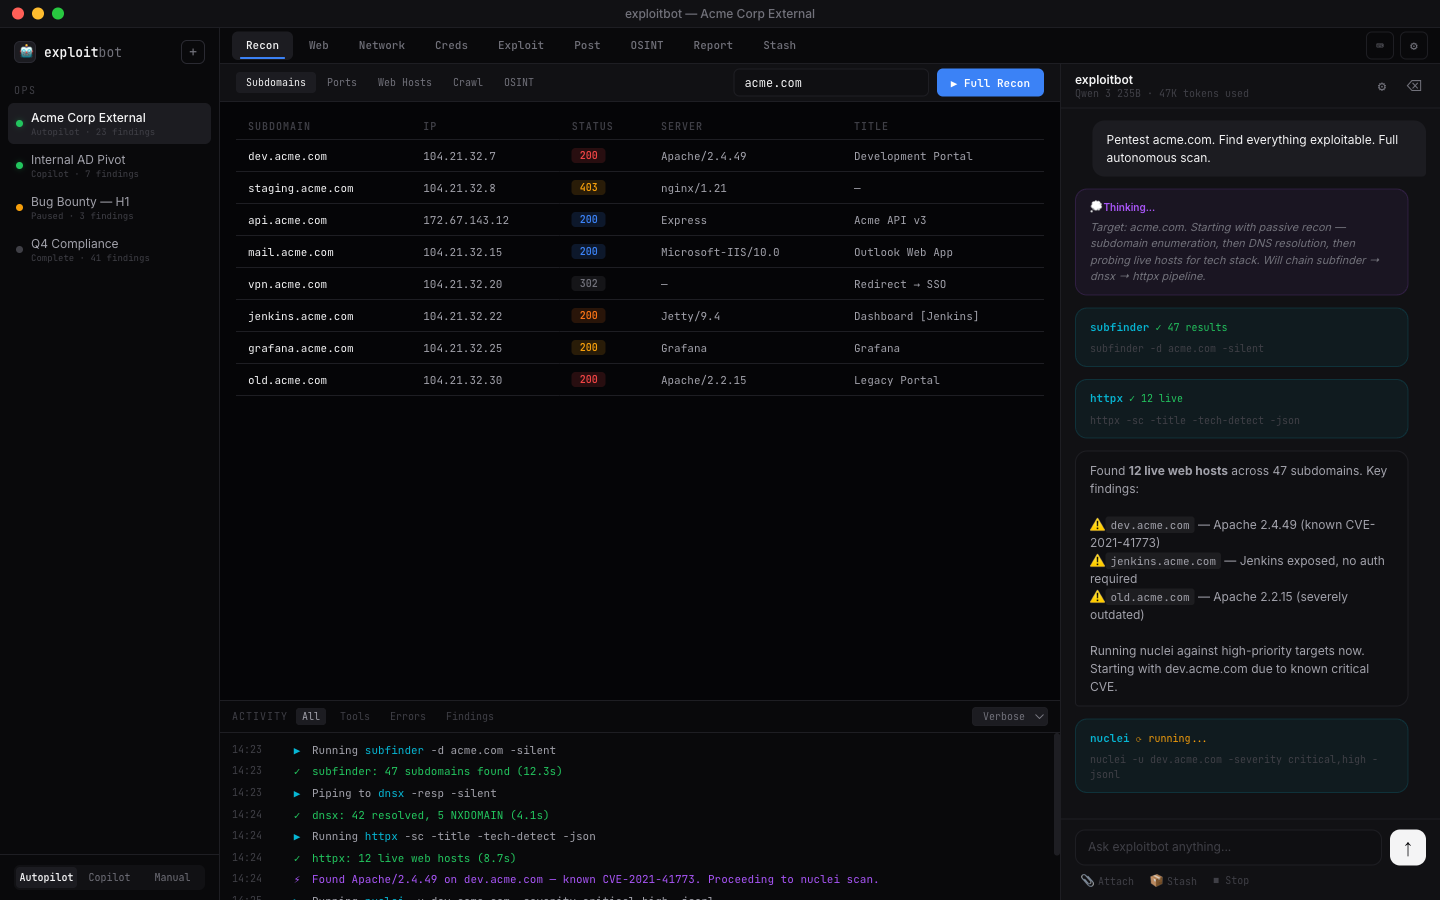Click the pill-shaped icon beside the top toolbar gear

[1380, 45]
